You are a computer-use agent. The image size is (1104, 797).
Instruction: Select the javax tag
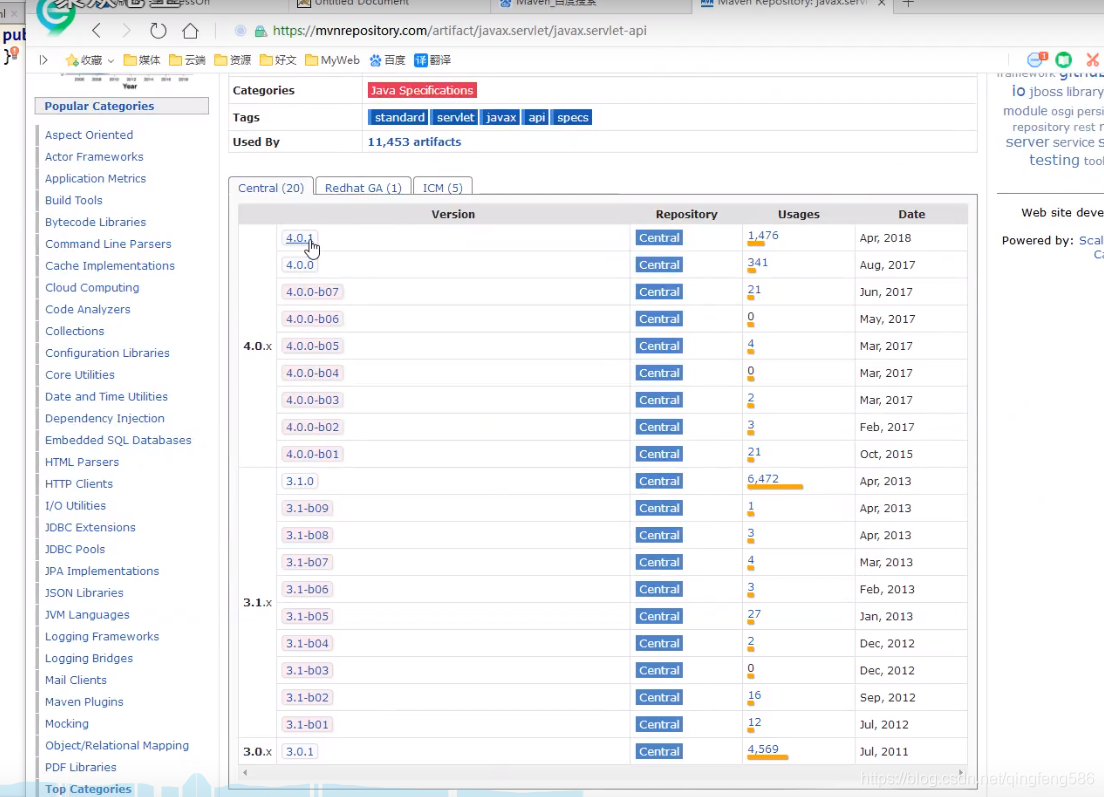click(x=501, y=117)
